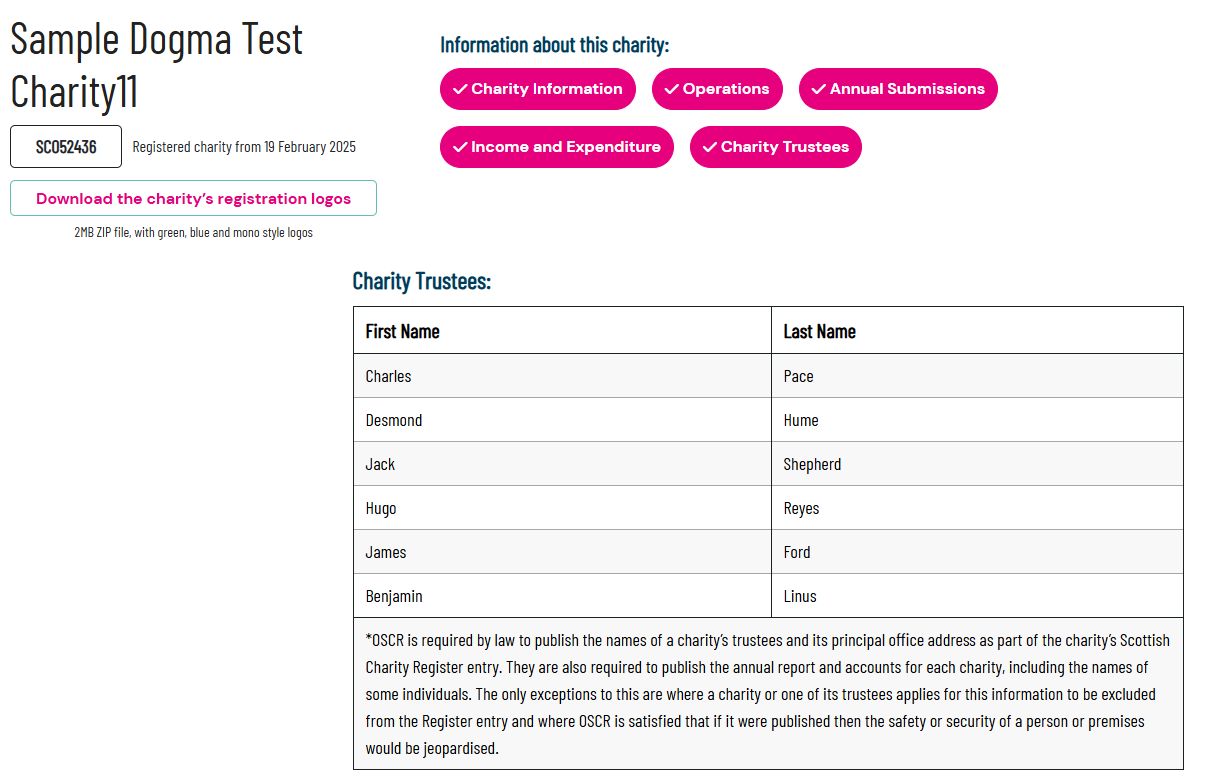1228x782 pixels.
Task: Click last name Shepherd in table
Action: pyautogui.click(x=812, y=464)
